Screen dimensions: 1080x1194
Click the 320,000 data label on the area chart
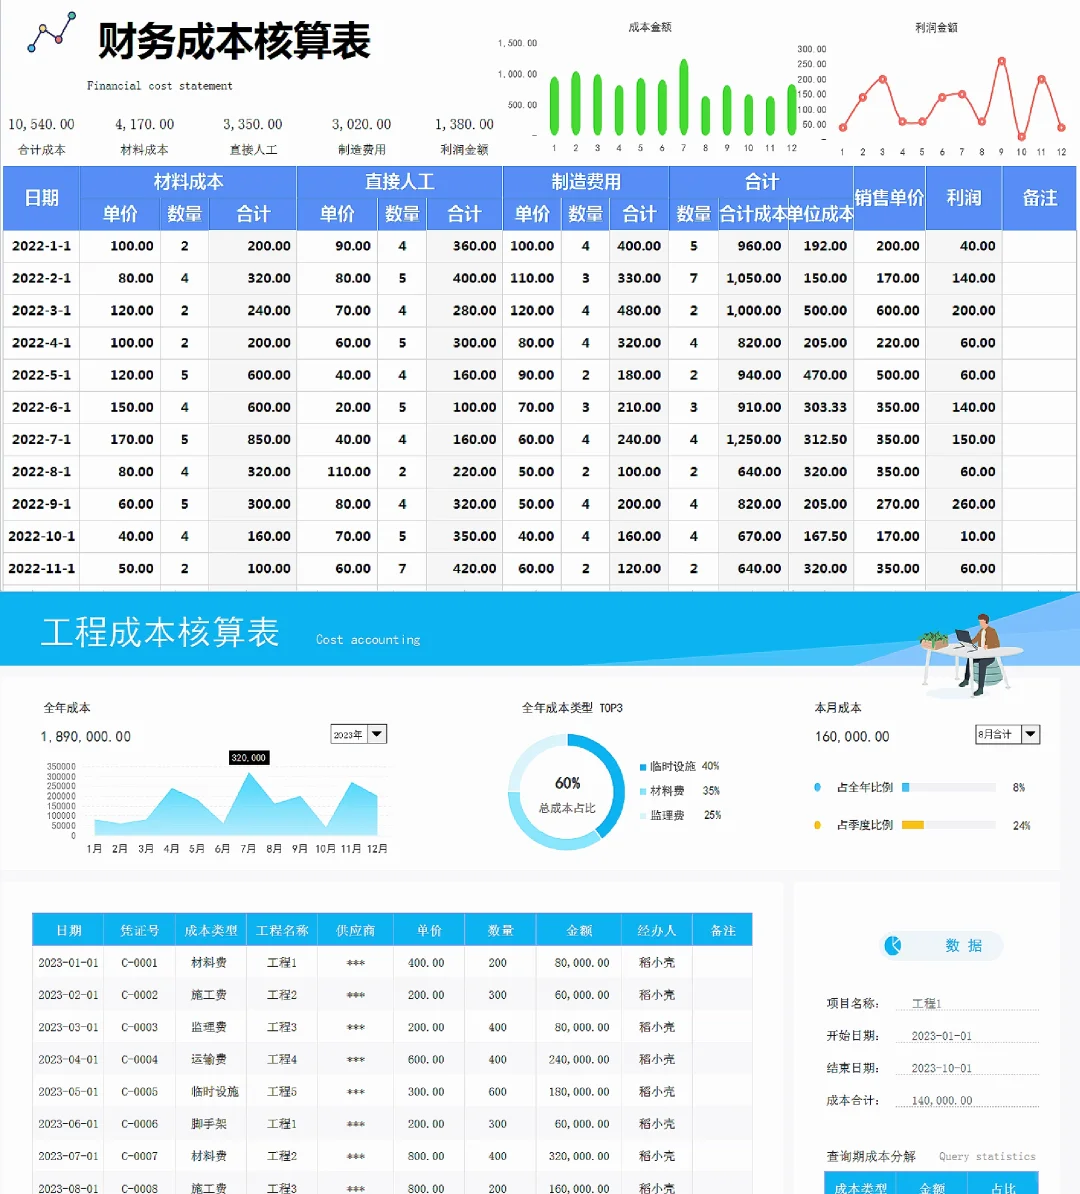click(x=247, y=757)
